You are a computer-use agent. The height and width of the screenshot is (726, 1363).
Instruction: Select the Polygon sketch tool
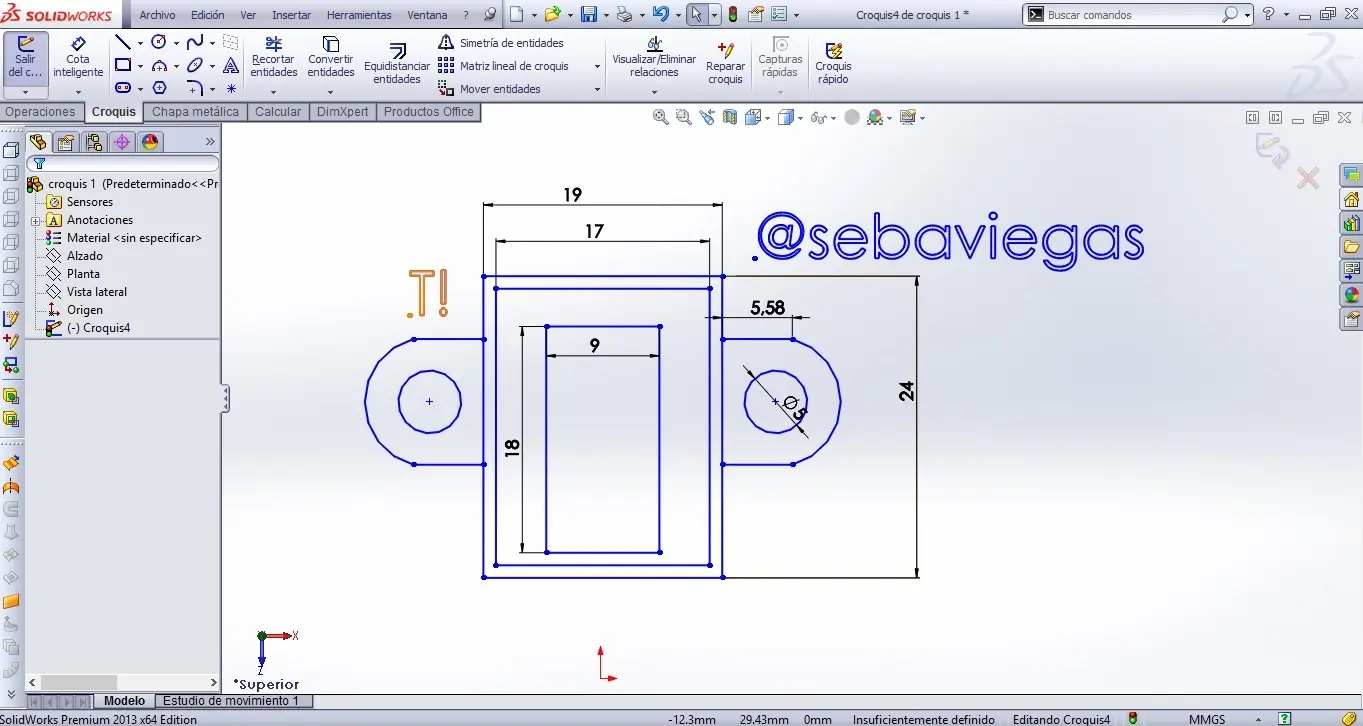click(x=159, y=88)
